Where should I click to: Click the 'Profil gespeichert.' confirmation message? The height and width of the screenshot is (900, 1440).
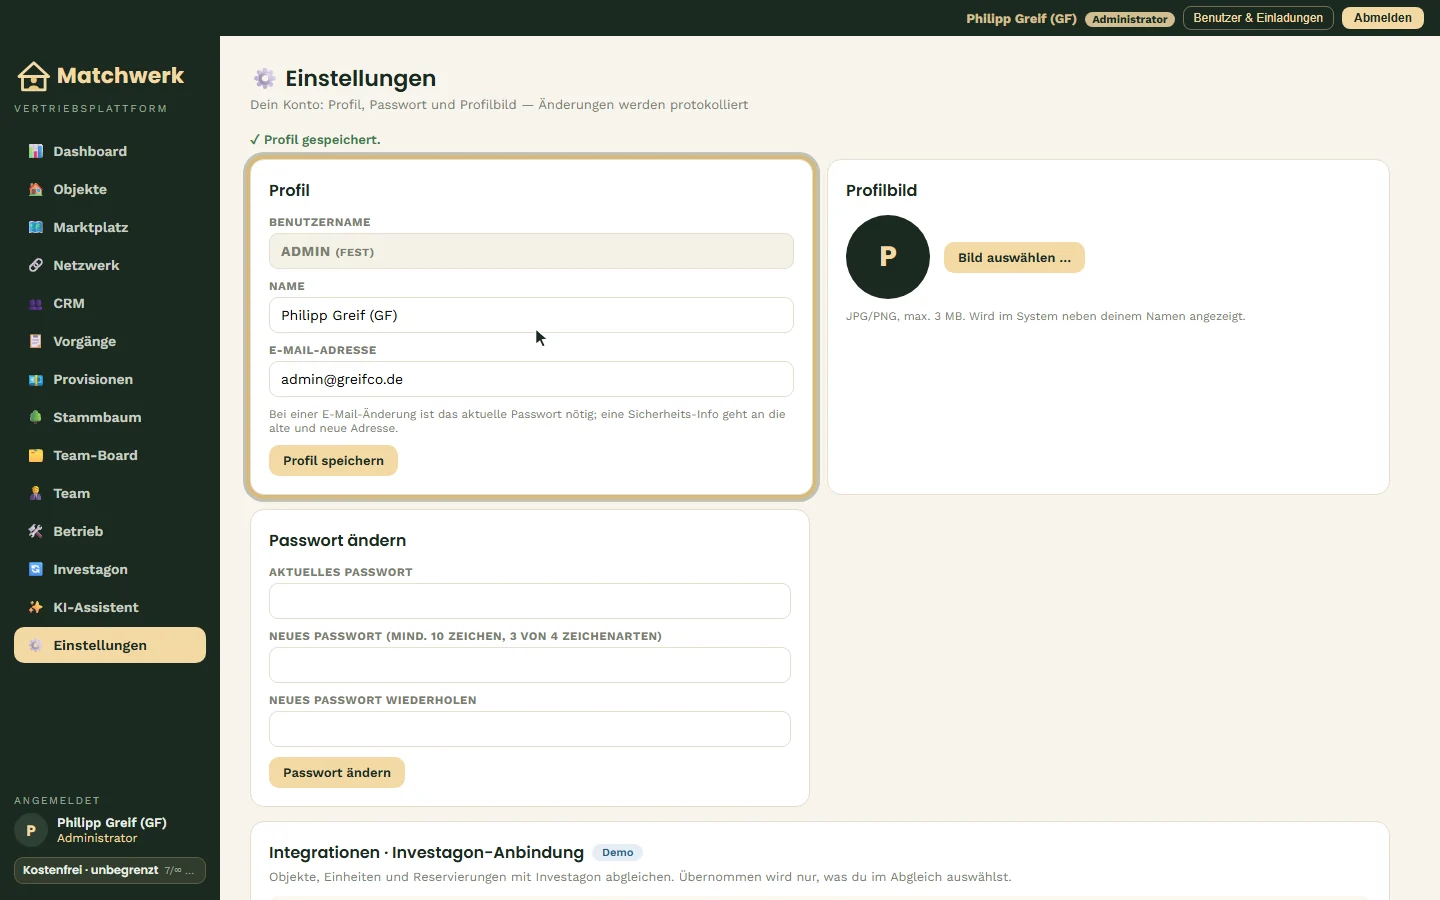point(315,140)
